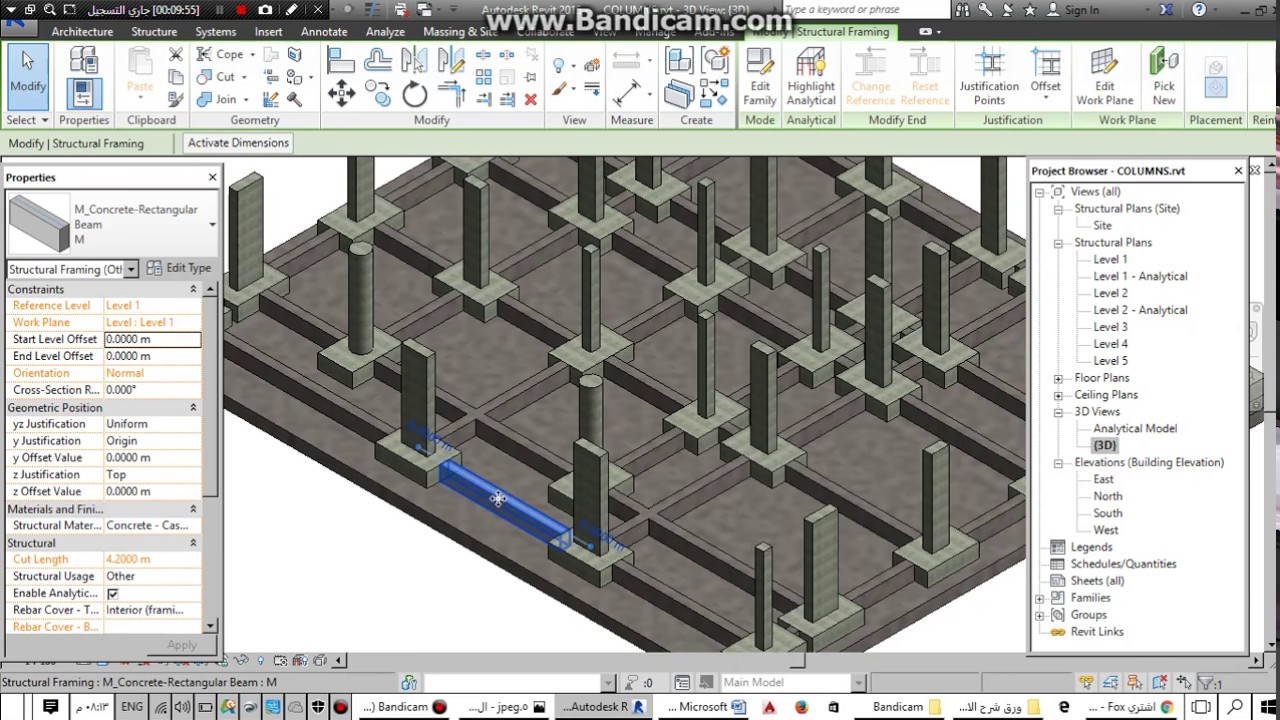Click the red Delete X icon
Image resolution: width=1280 pixels, height=720 pixels.
pos(530,99)
